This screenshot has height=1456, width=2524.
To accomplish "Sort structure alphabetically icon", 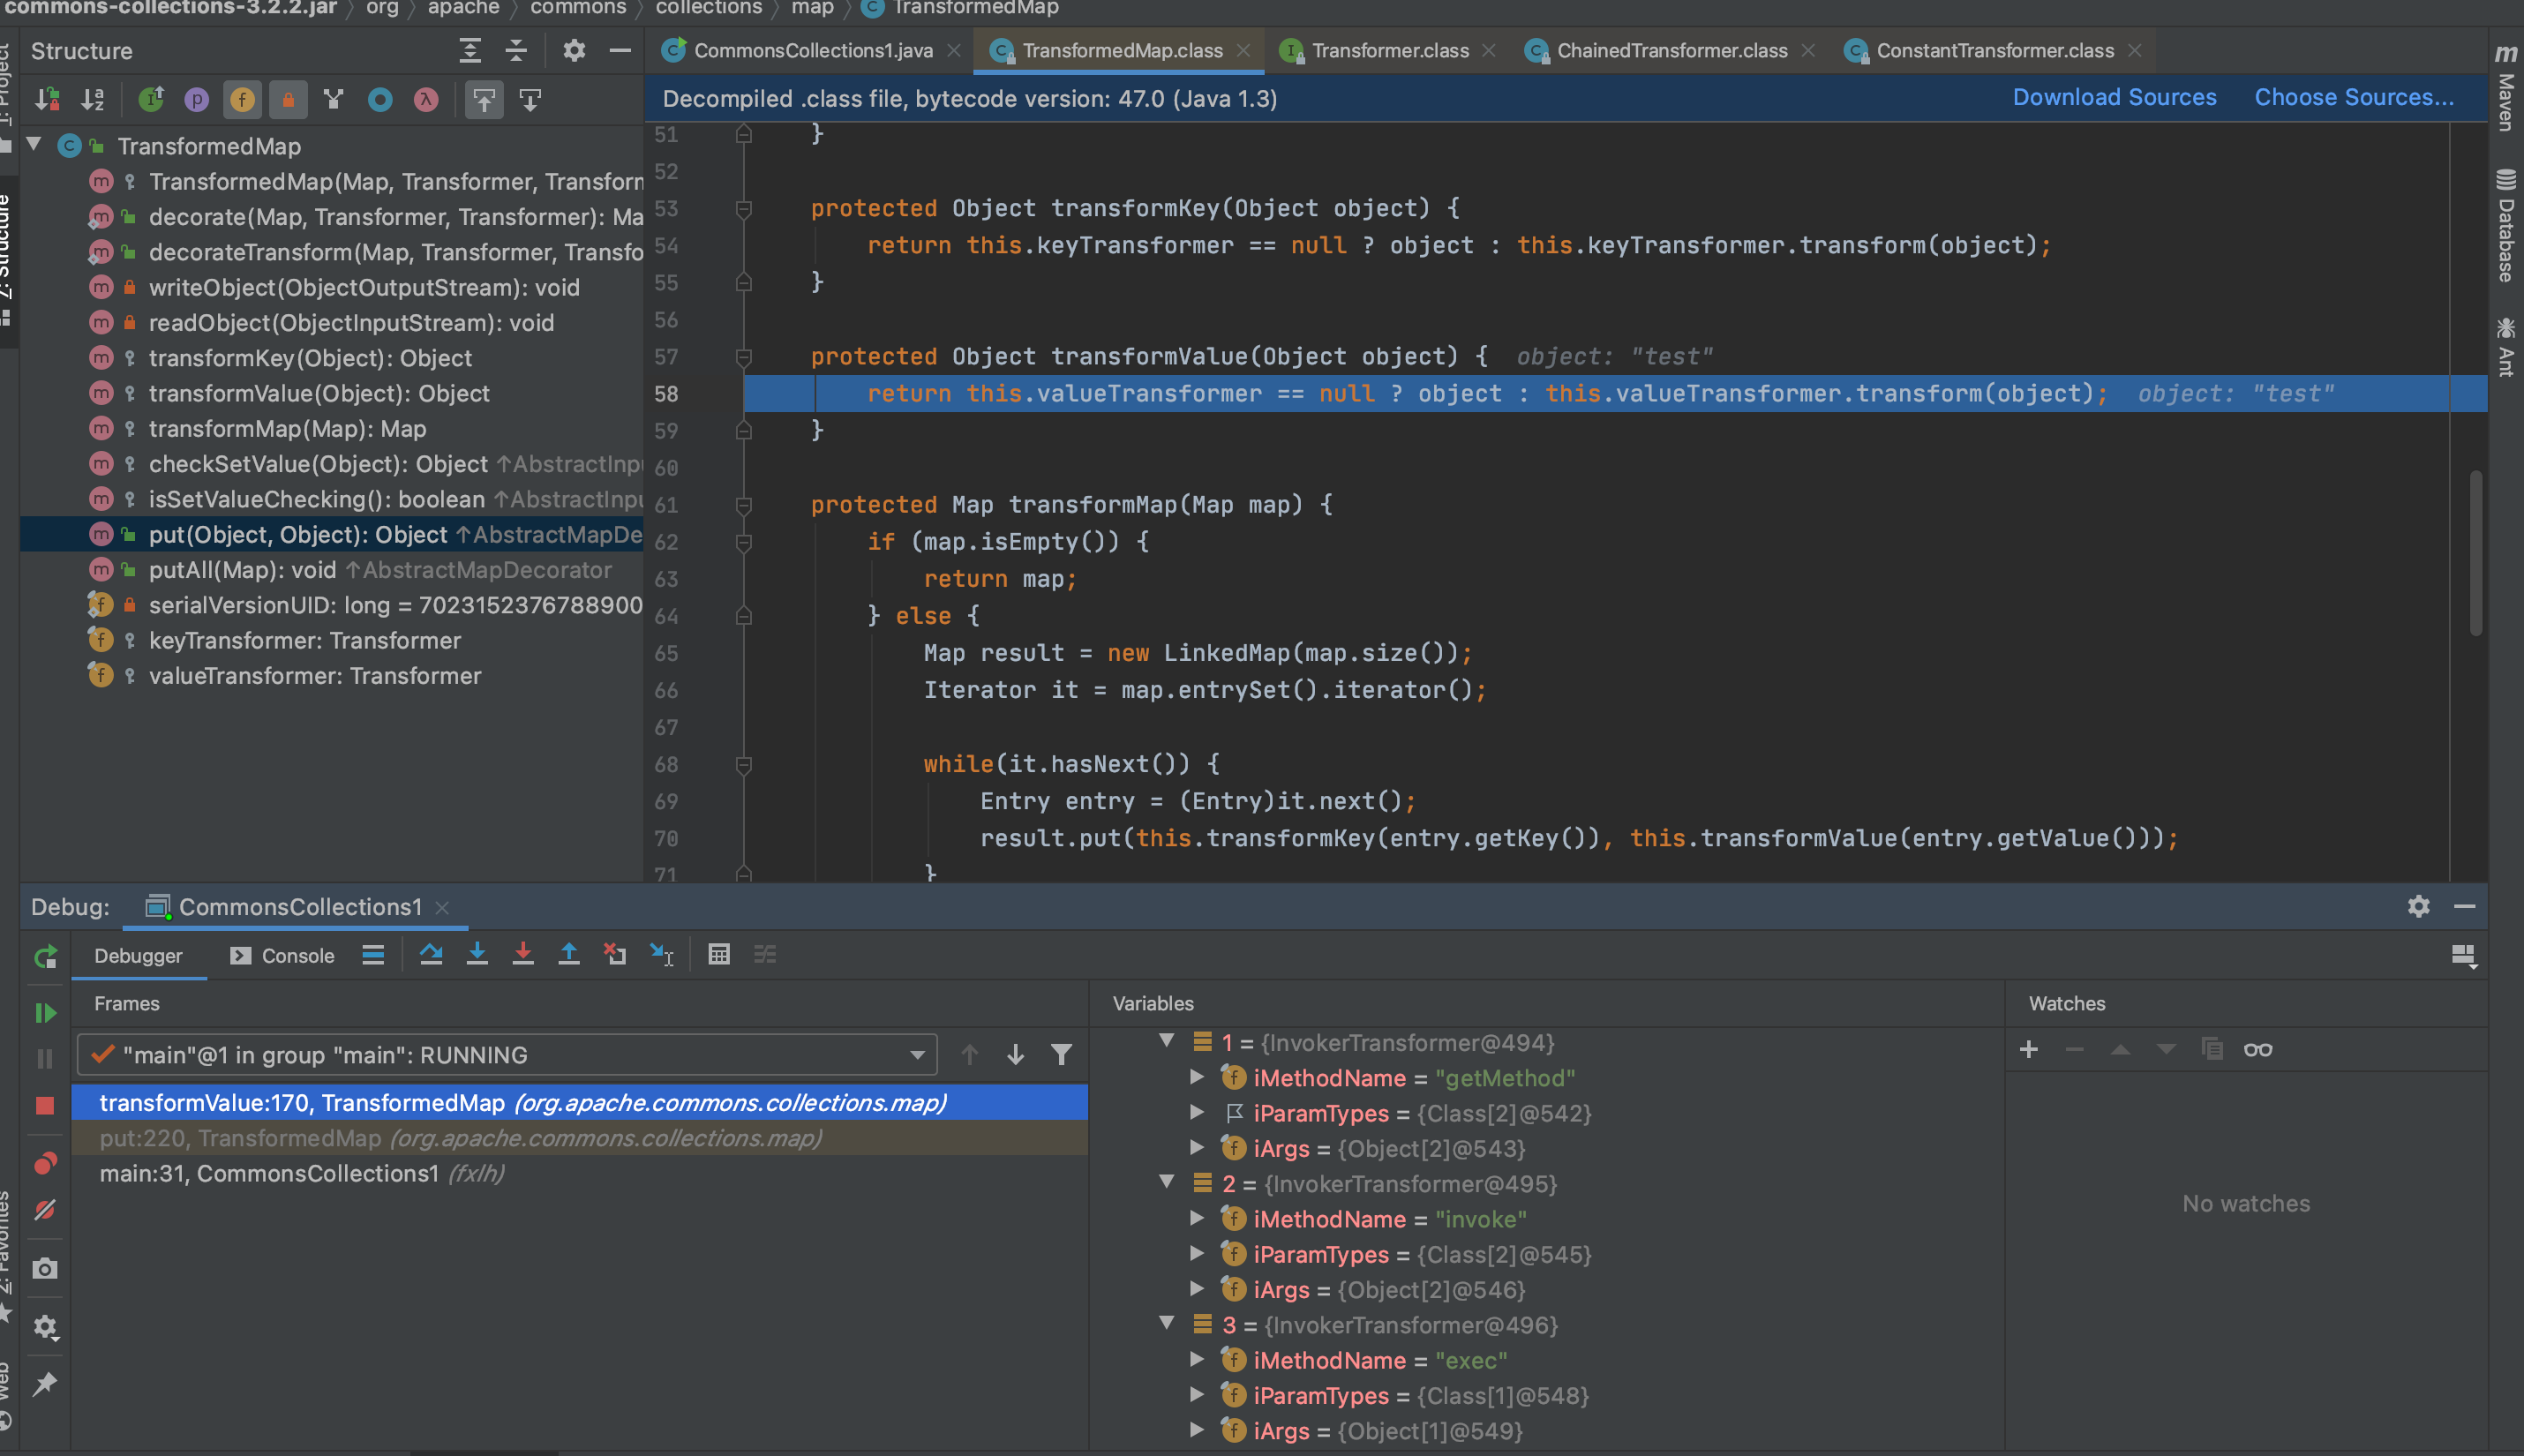I will point(93,99).
